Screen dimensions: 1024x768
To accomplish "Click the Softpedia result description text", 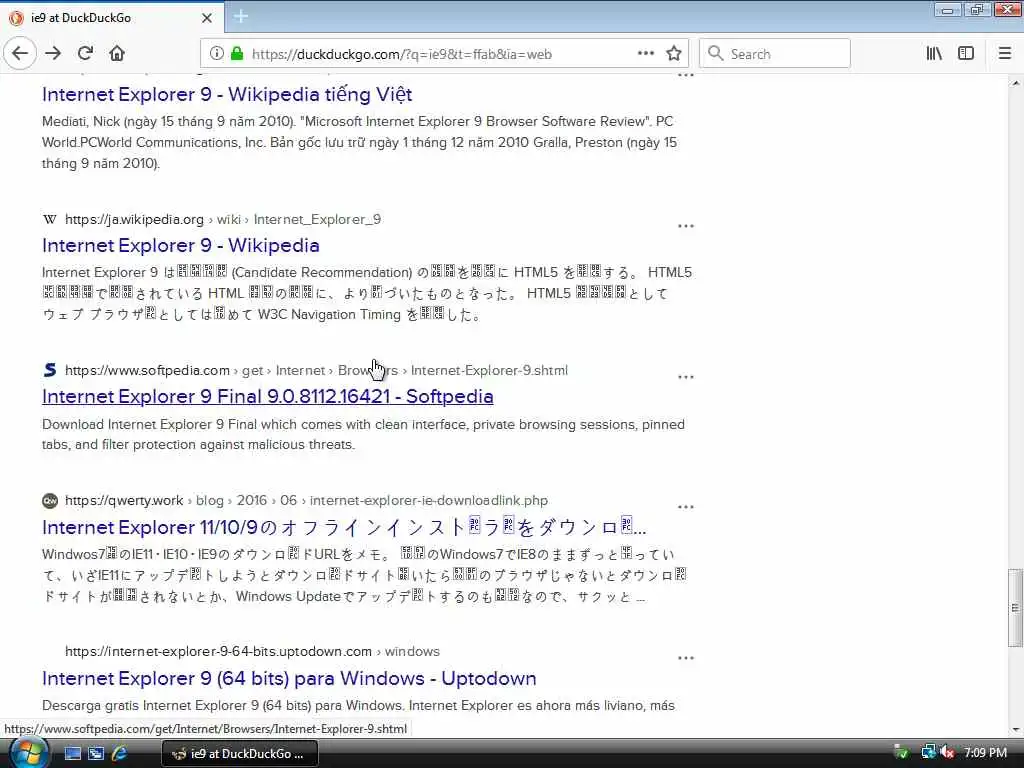I will pyautogui.click(x=363, y=434).
